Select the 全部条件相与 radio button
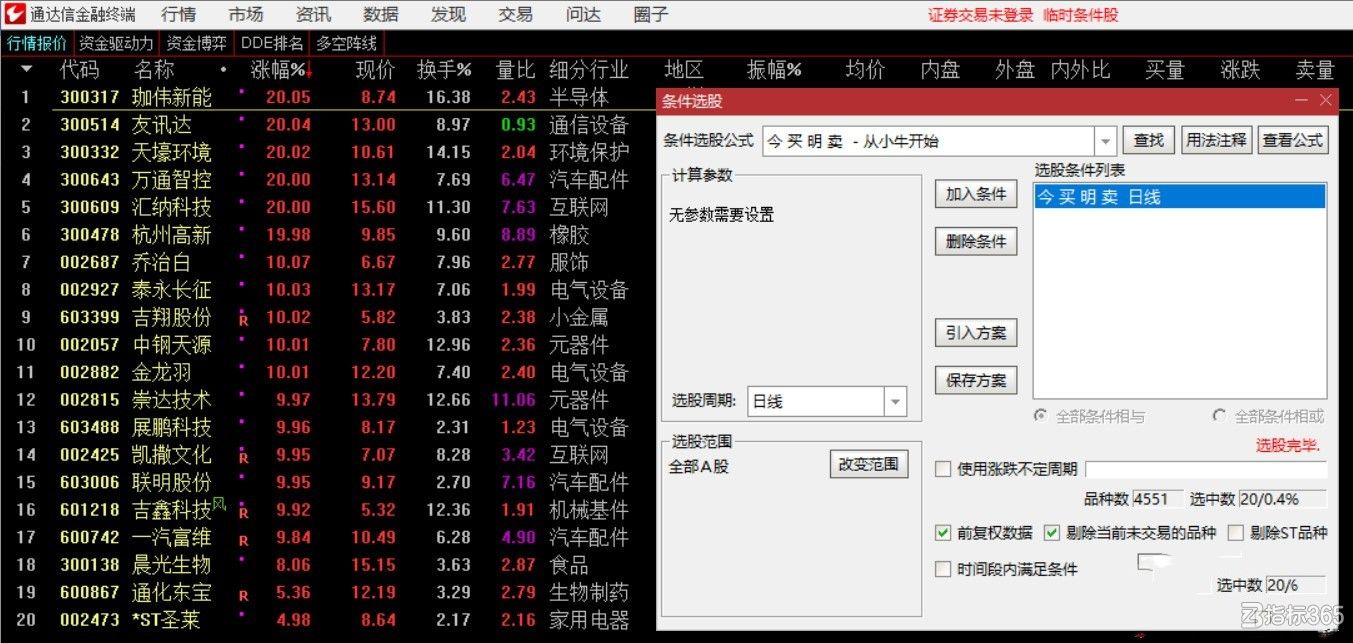1353x643 pixels. (1040, 416)
